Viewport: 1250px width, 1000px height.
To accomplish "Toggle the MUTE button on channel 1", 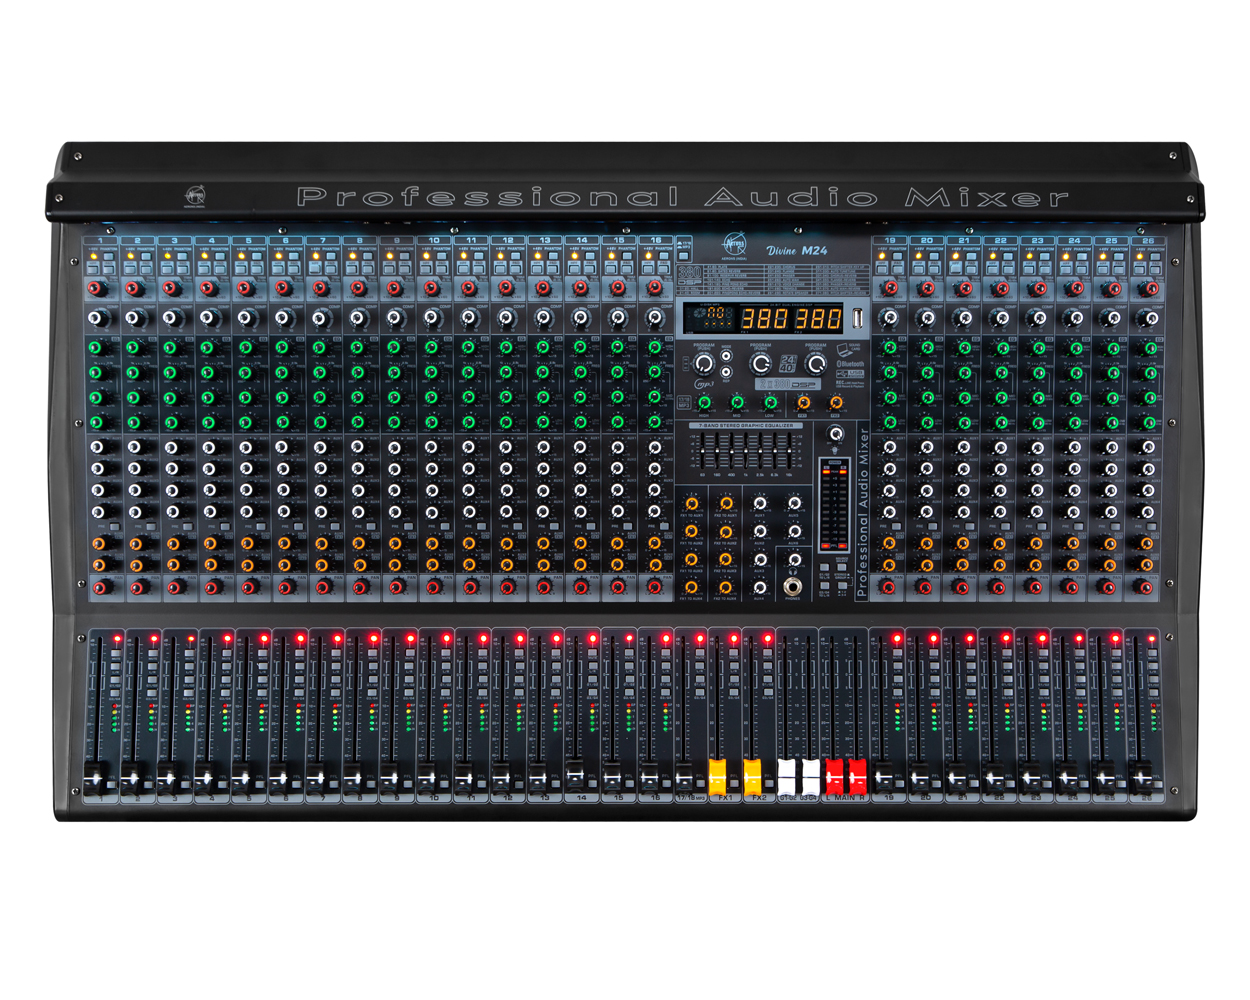I will (116, 651).
